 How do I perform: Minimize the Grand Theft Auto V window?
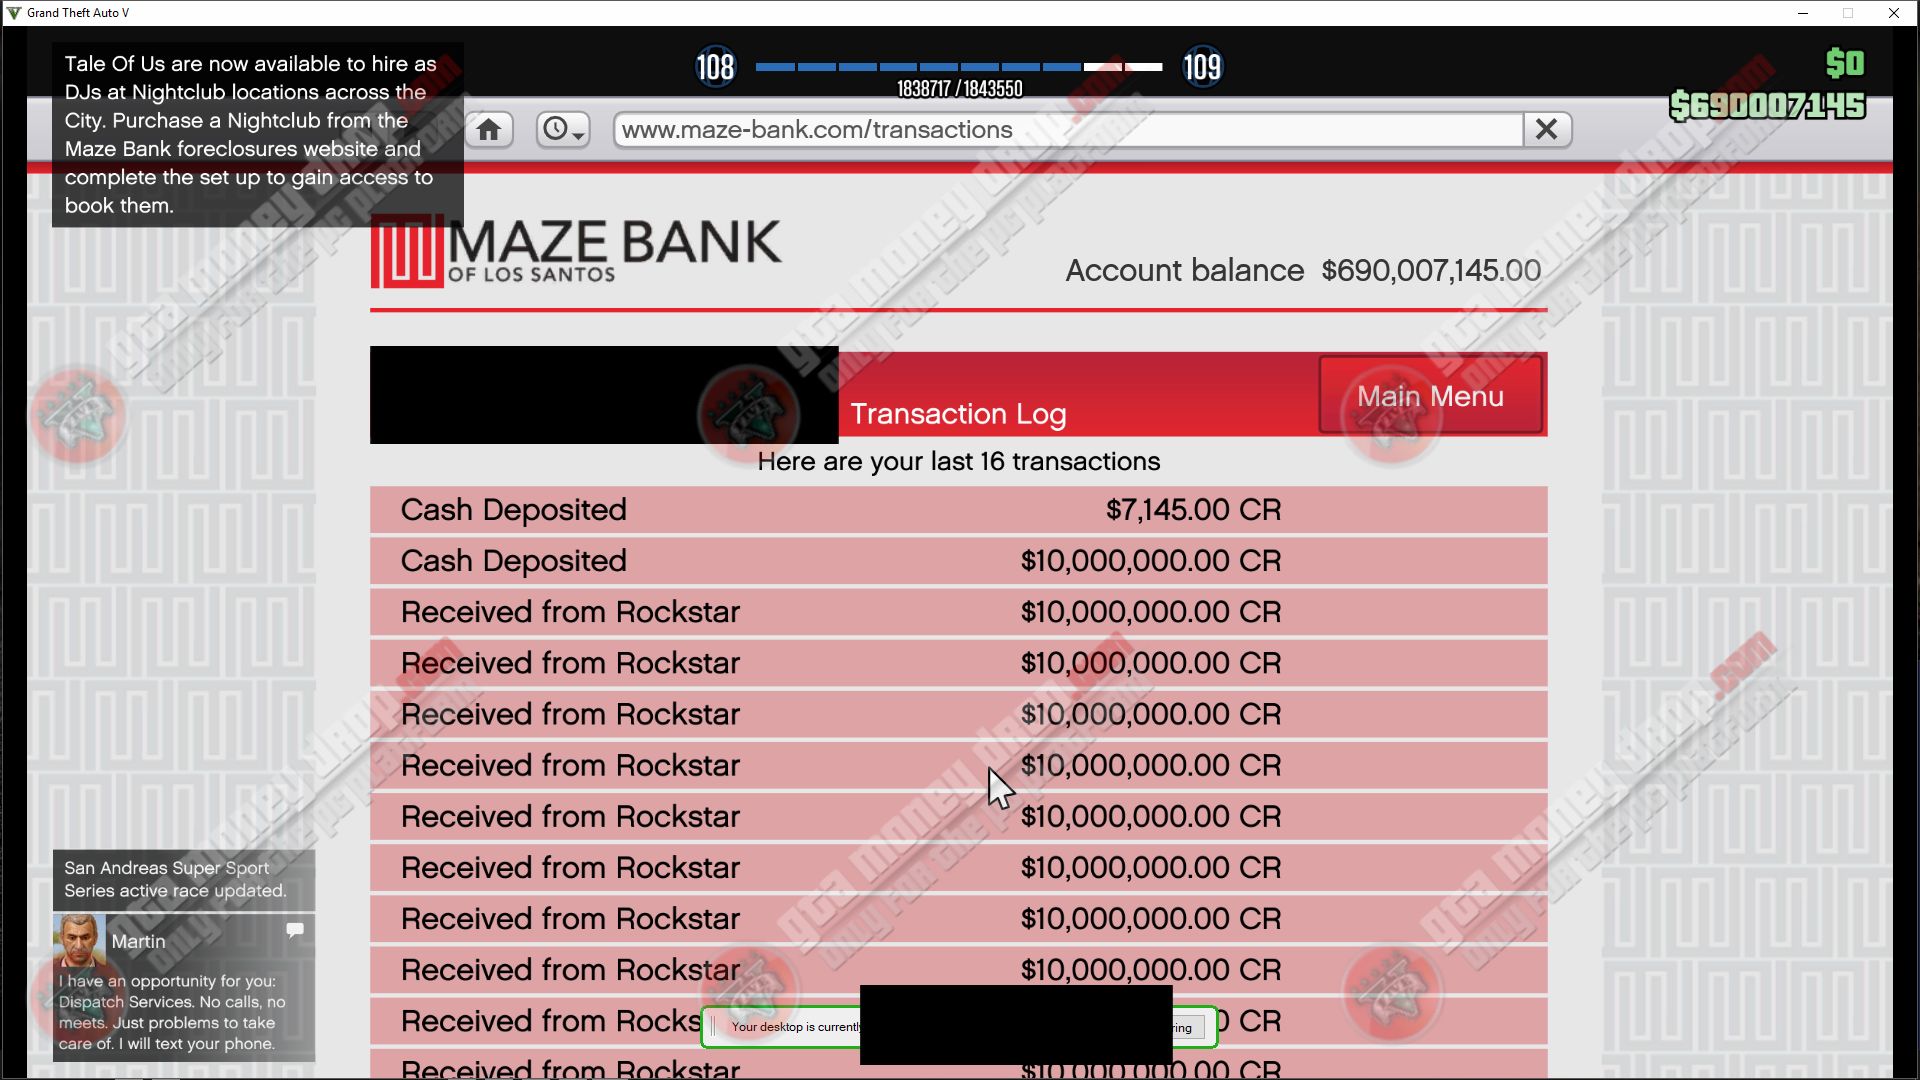tap(1803, 13)
